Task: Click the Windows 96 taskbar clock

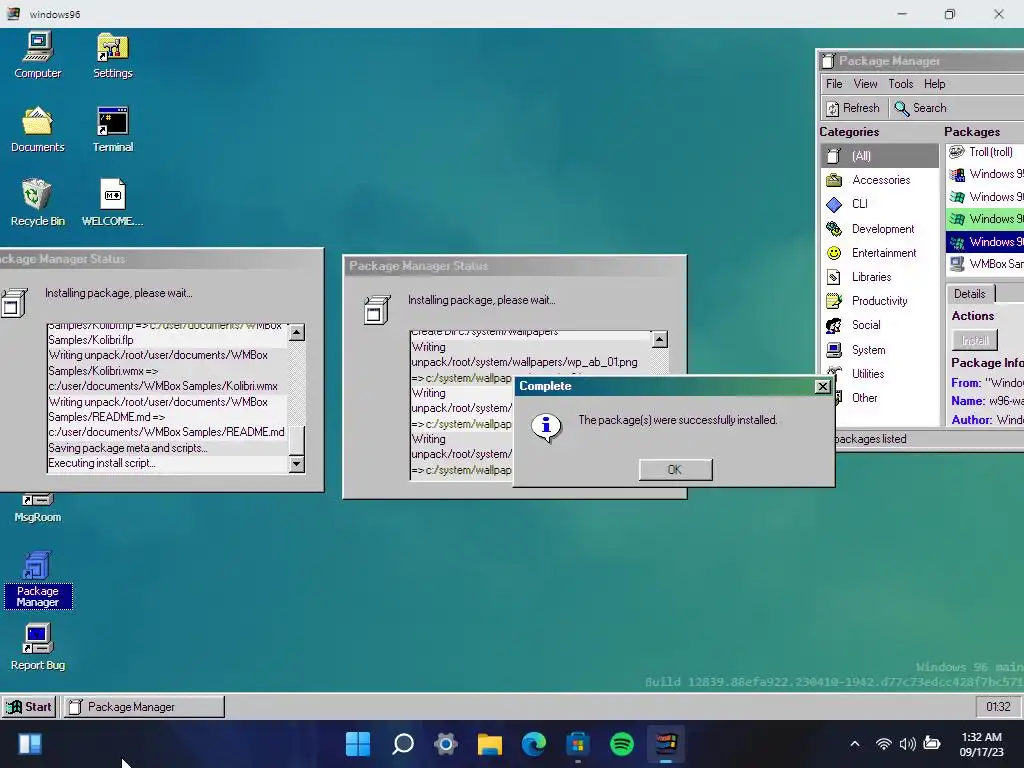Action: click(998, 707)
